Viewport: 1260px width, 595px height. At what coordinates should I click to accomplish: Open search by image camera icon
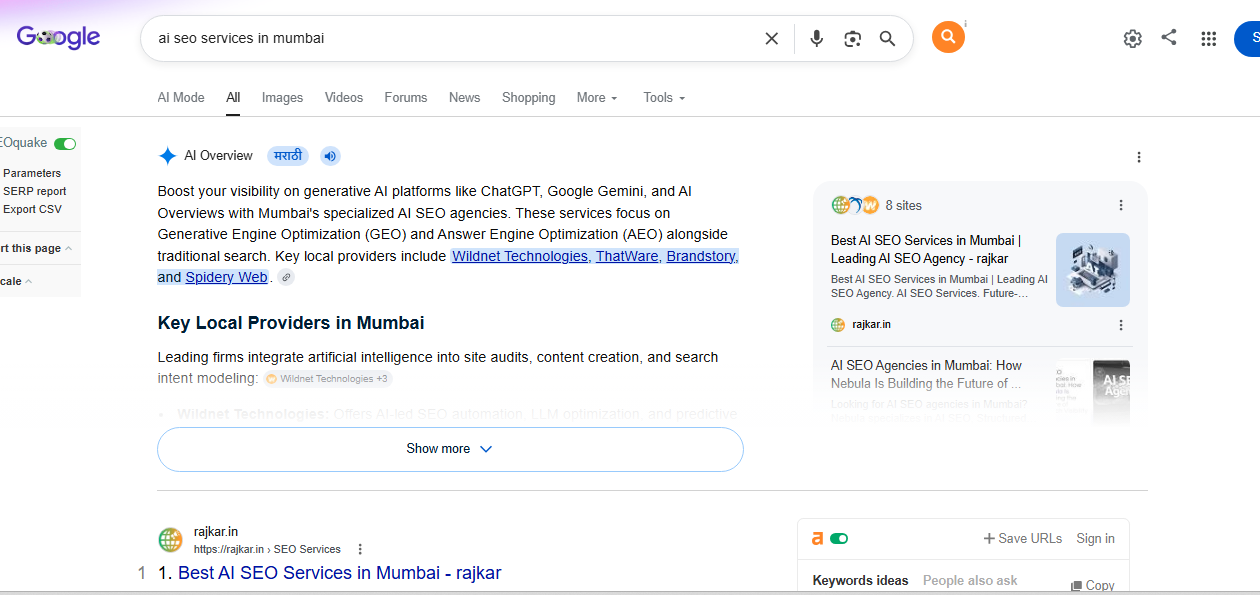click(852, 38)
